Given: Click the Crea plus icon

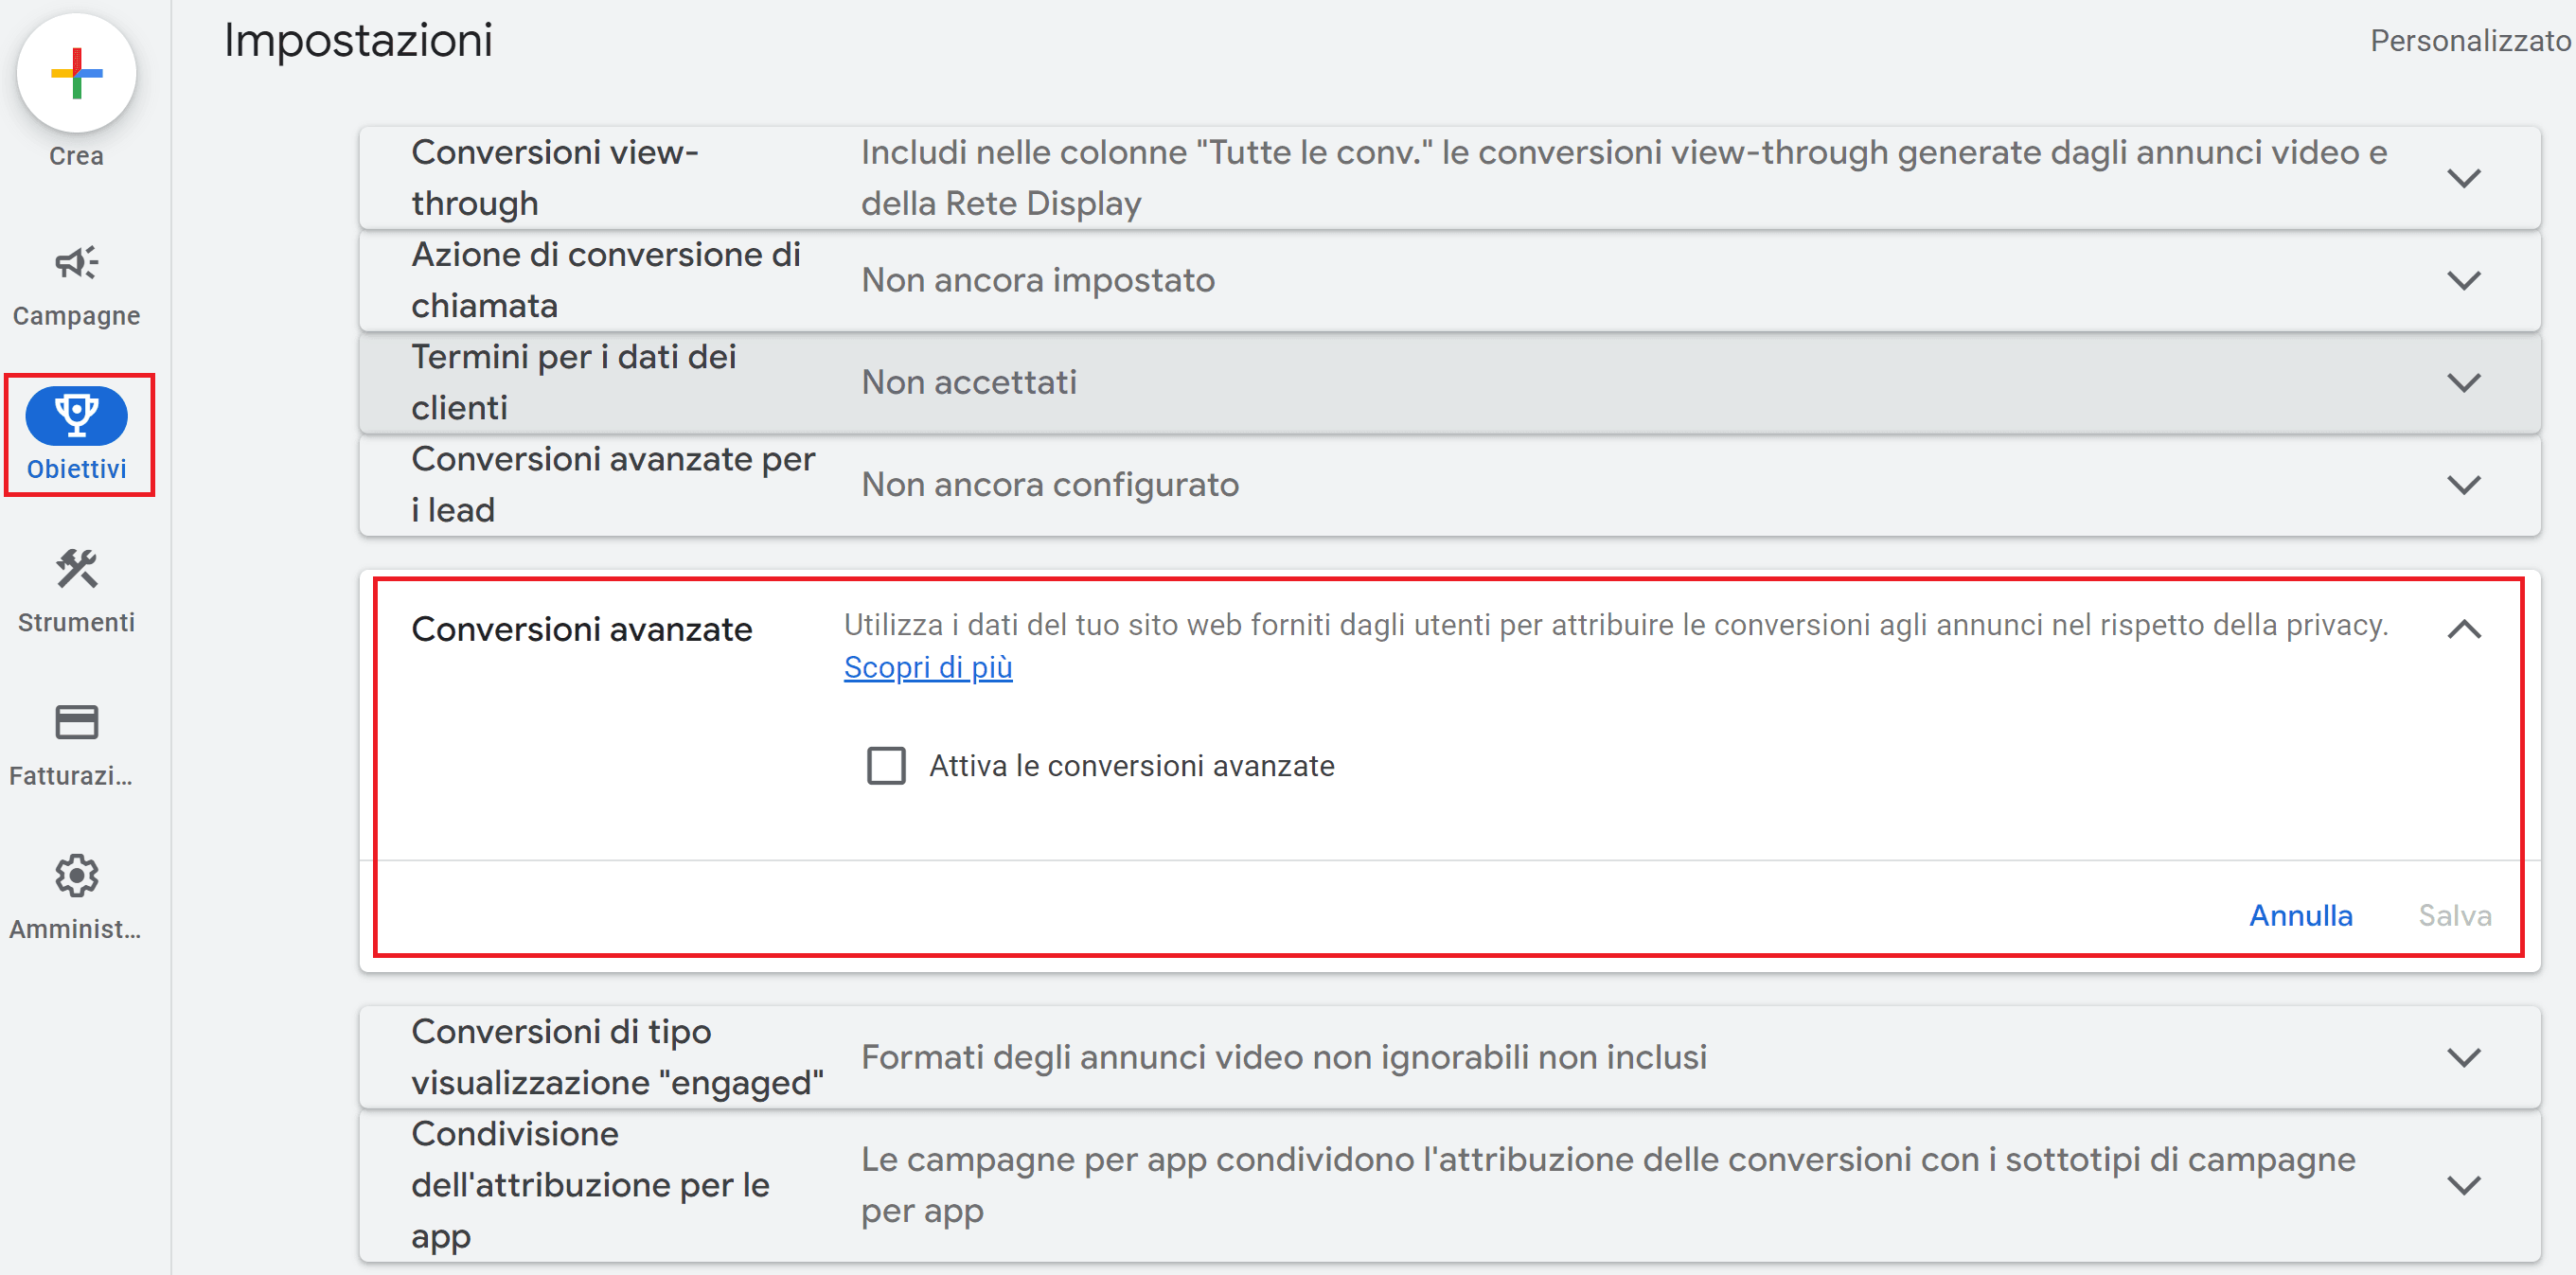Looking at the screenshot, I should point(76,73).
